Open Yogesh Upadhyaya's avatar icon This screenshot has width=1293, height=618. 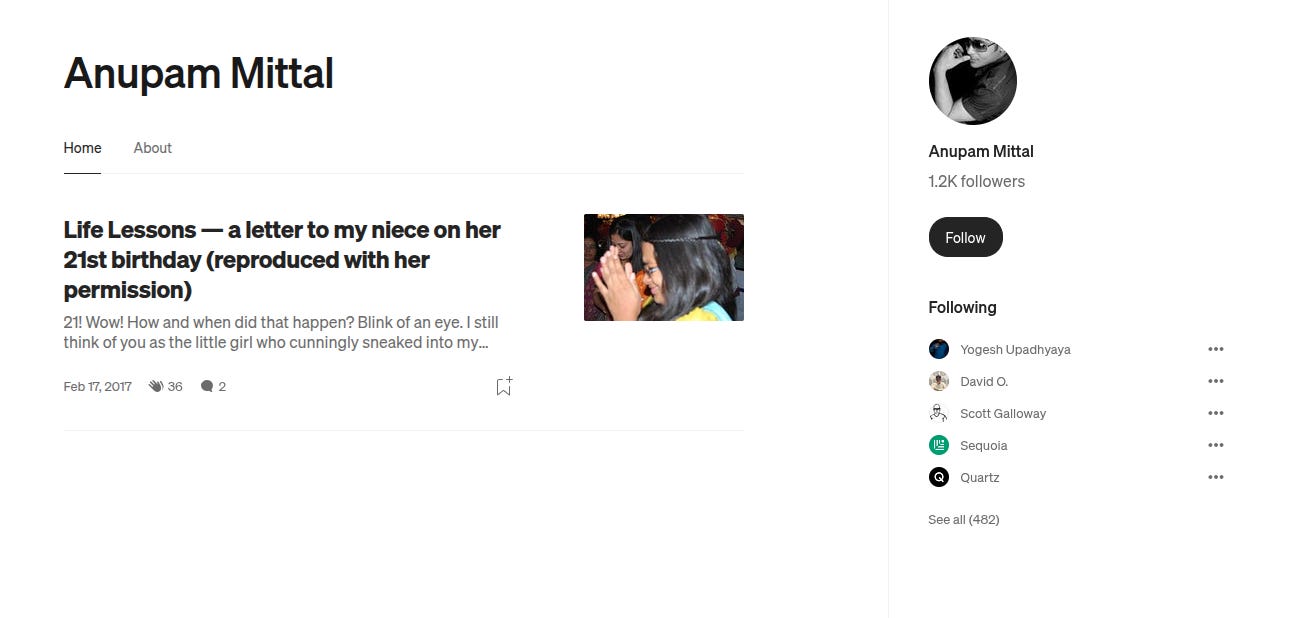pos(938,349)
